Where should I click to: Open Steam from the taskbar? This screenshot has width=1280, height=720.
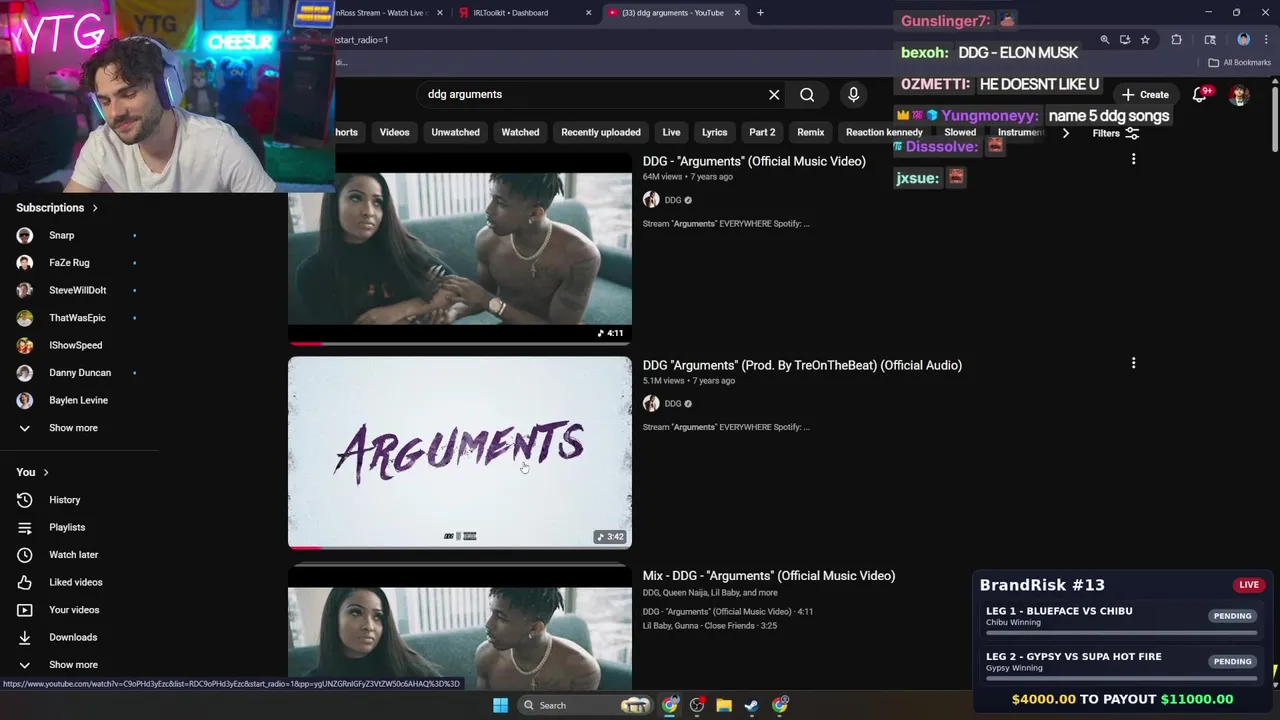click(751, 705)
